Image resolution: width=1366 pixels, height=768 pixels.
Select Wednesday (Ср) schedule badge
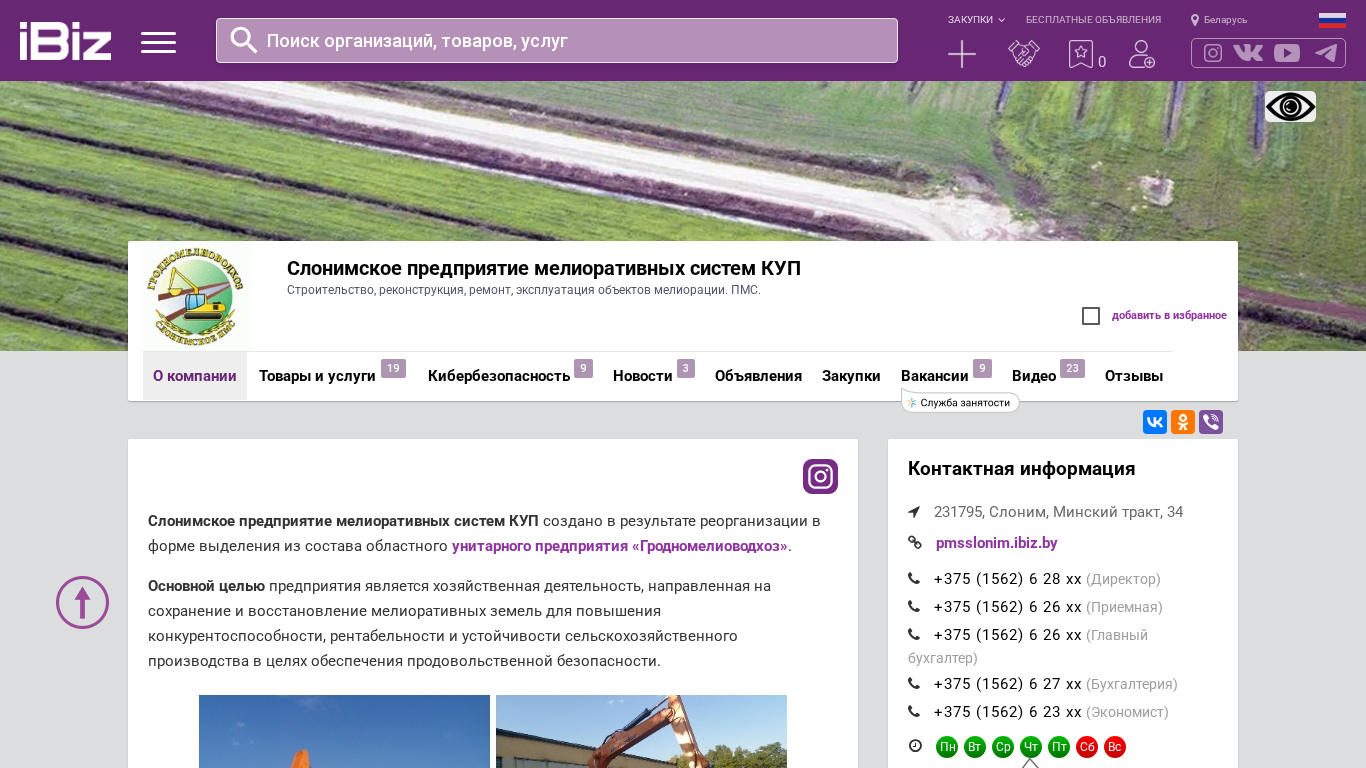[1003, 747]
